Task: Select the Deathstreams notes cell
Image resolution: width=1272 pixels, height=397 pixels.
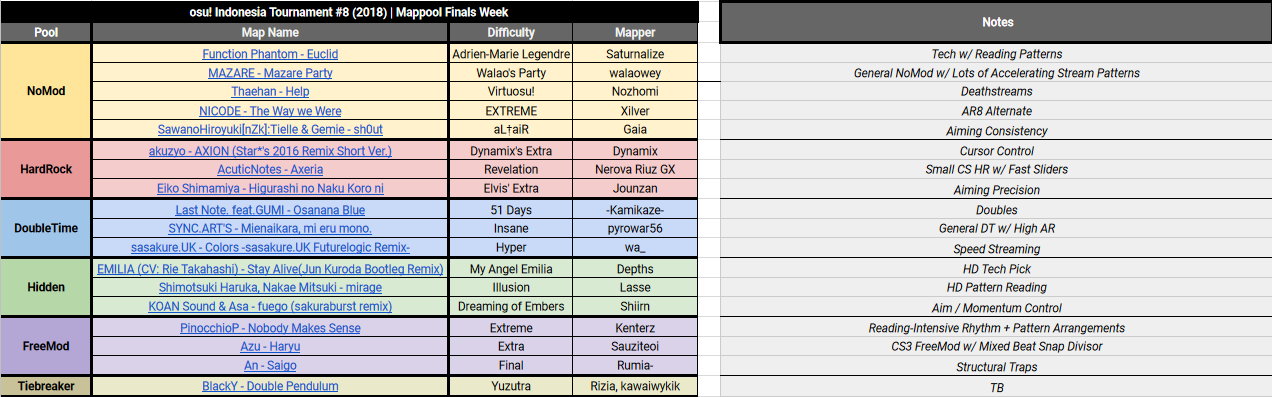Action: 996,91
